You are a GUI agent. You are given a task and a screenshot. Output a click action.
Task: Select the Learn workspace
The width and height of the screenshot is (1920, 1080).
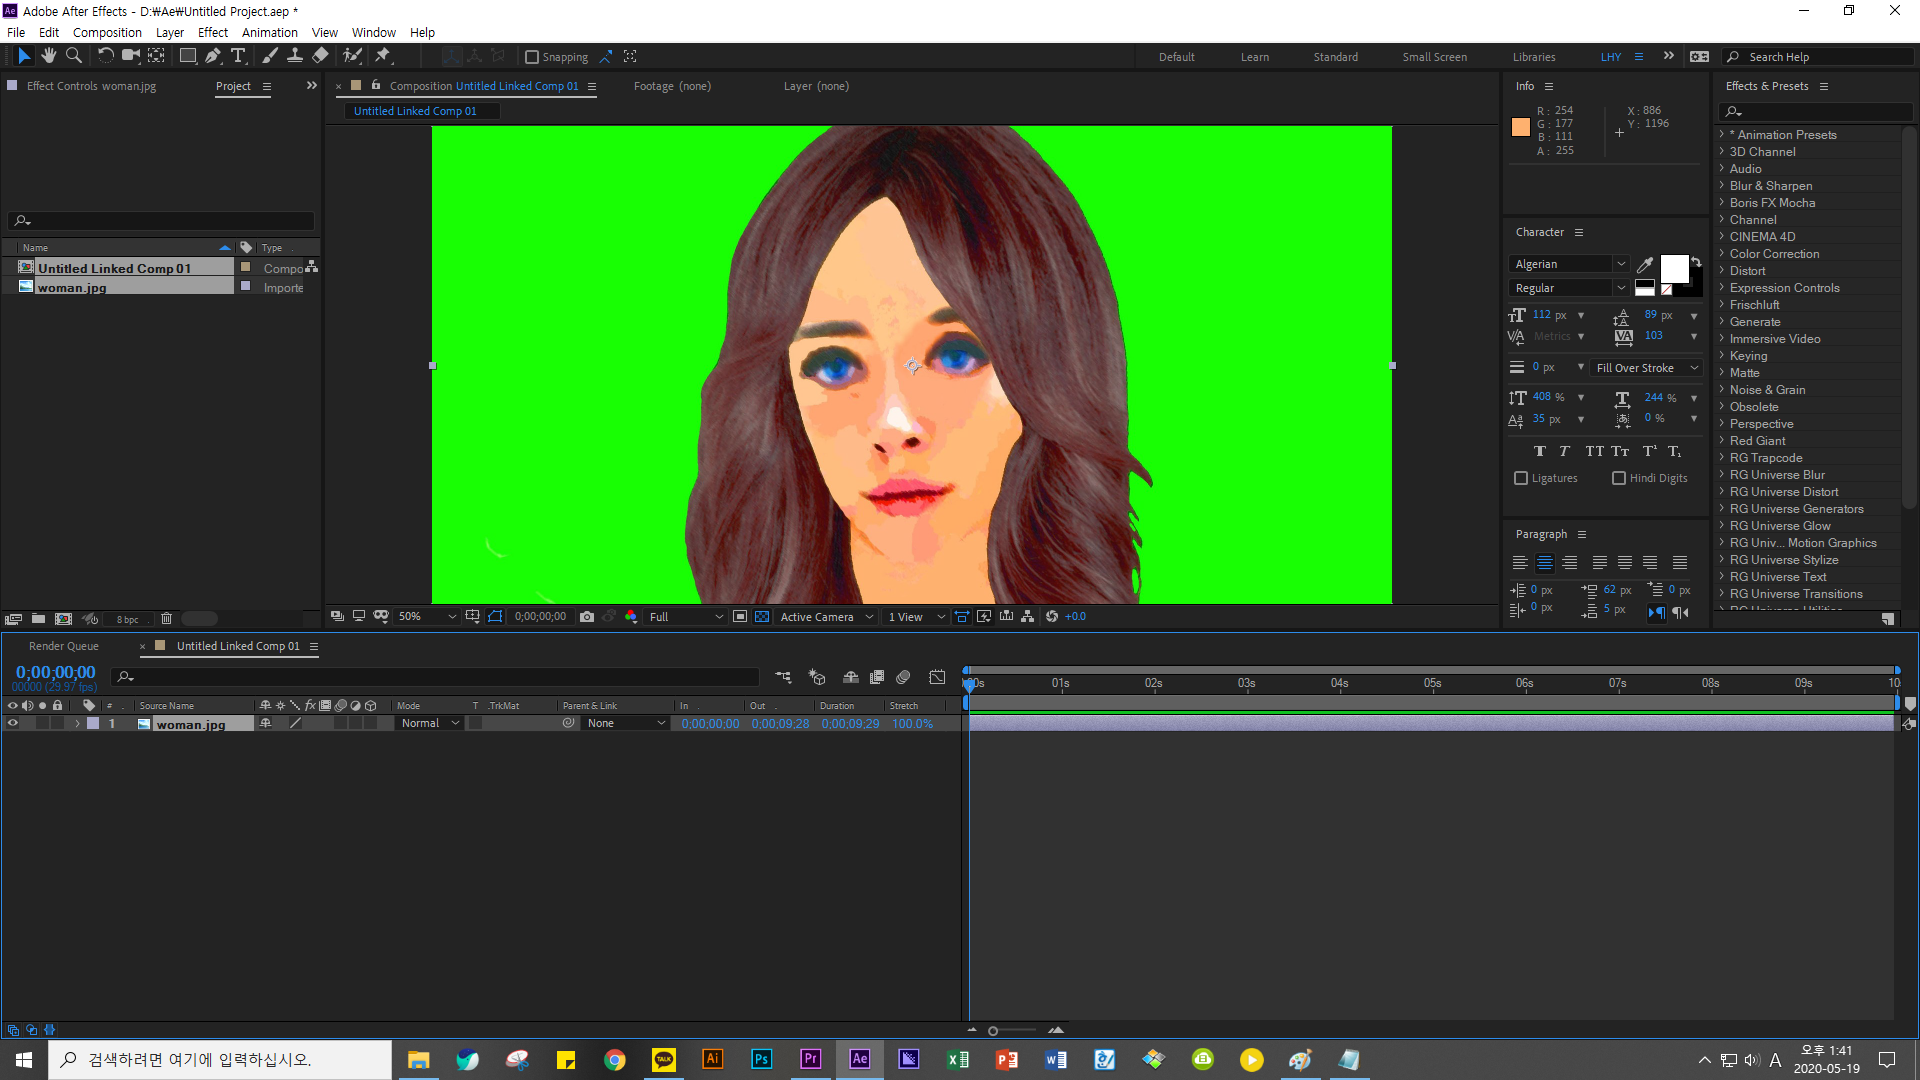pyautogui.click(x=1254, y=57)
